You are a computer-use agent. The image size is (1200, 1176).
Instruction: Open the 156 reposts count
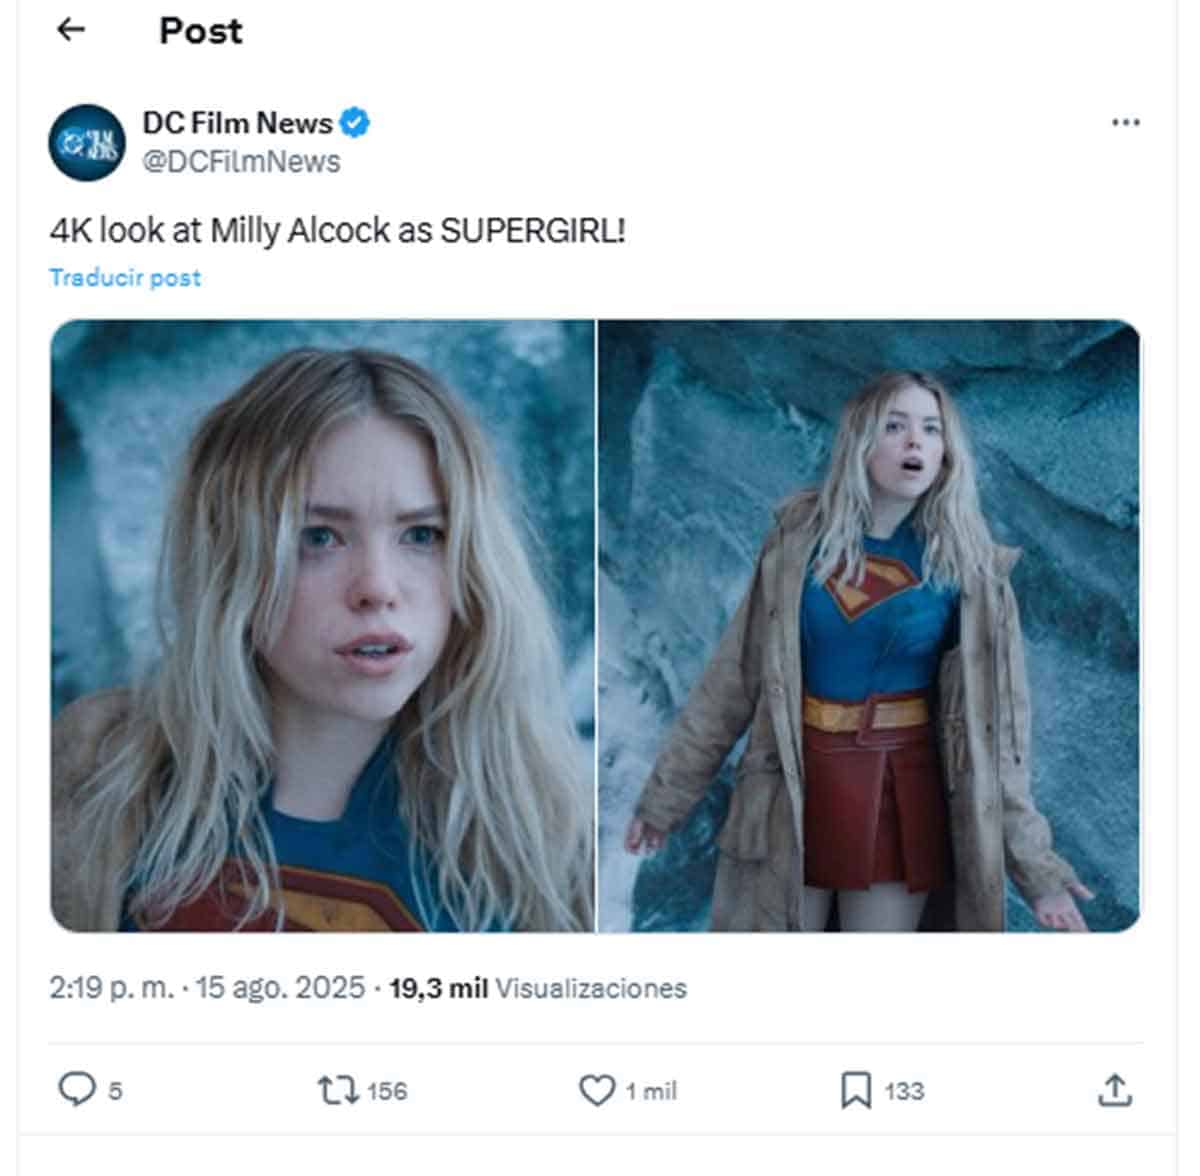click(387, 1092)
